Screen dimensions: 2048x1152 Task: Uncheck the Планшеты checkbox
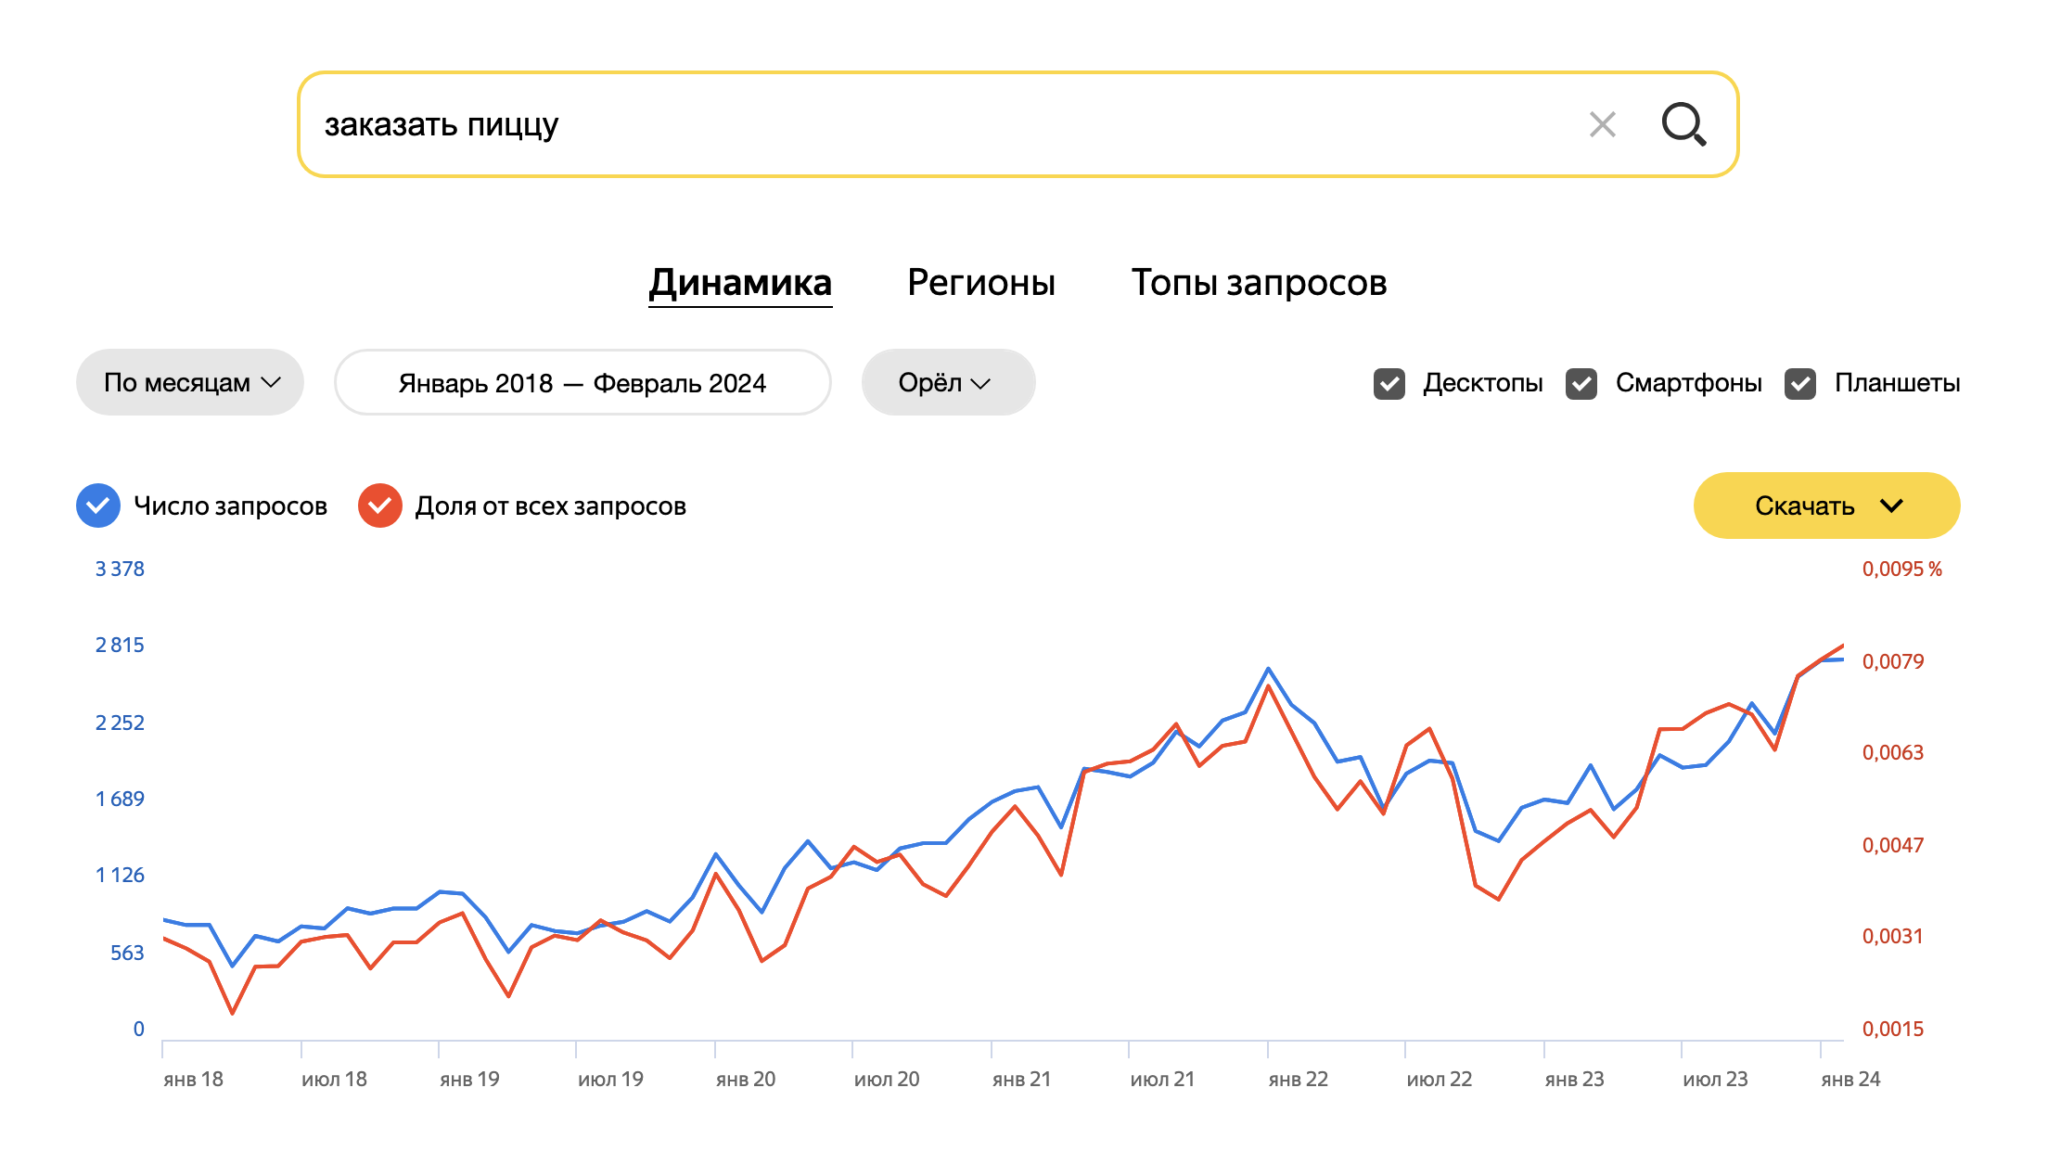[1800, 384]
